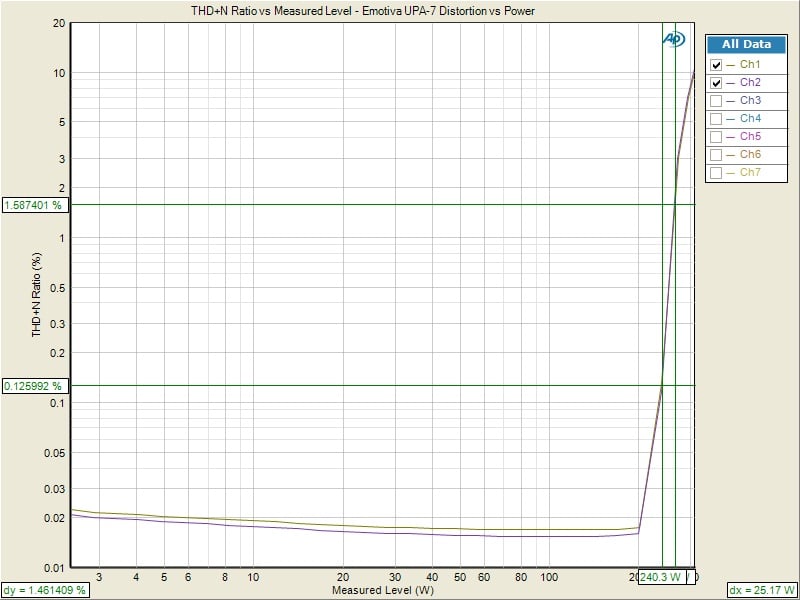Viewport: 800px width, 600px height.
Task: Enable the Ch5 checkbox
Action: [x=716, y=136]
